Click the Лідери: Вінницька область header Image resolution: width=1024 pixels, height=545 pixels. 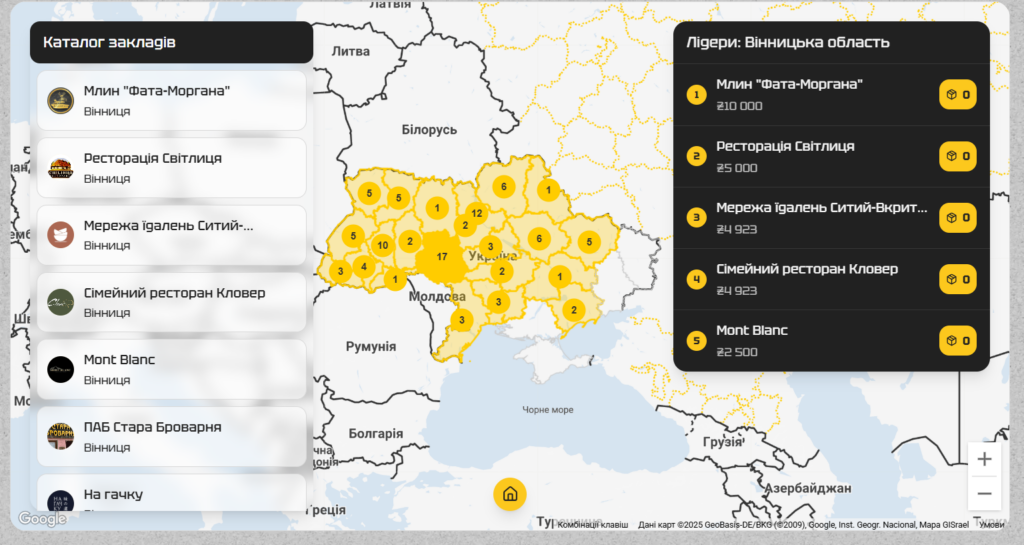830,43
